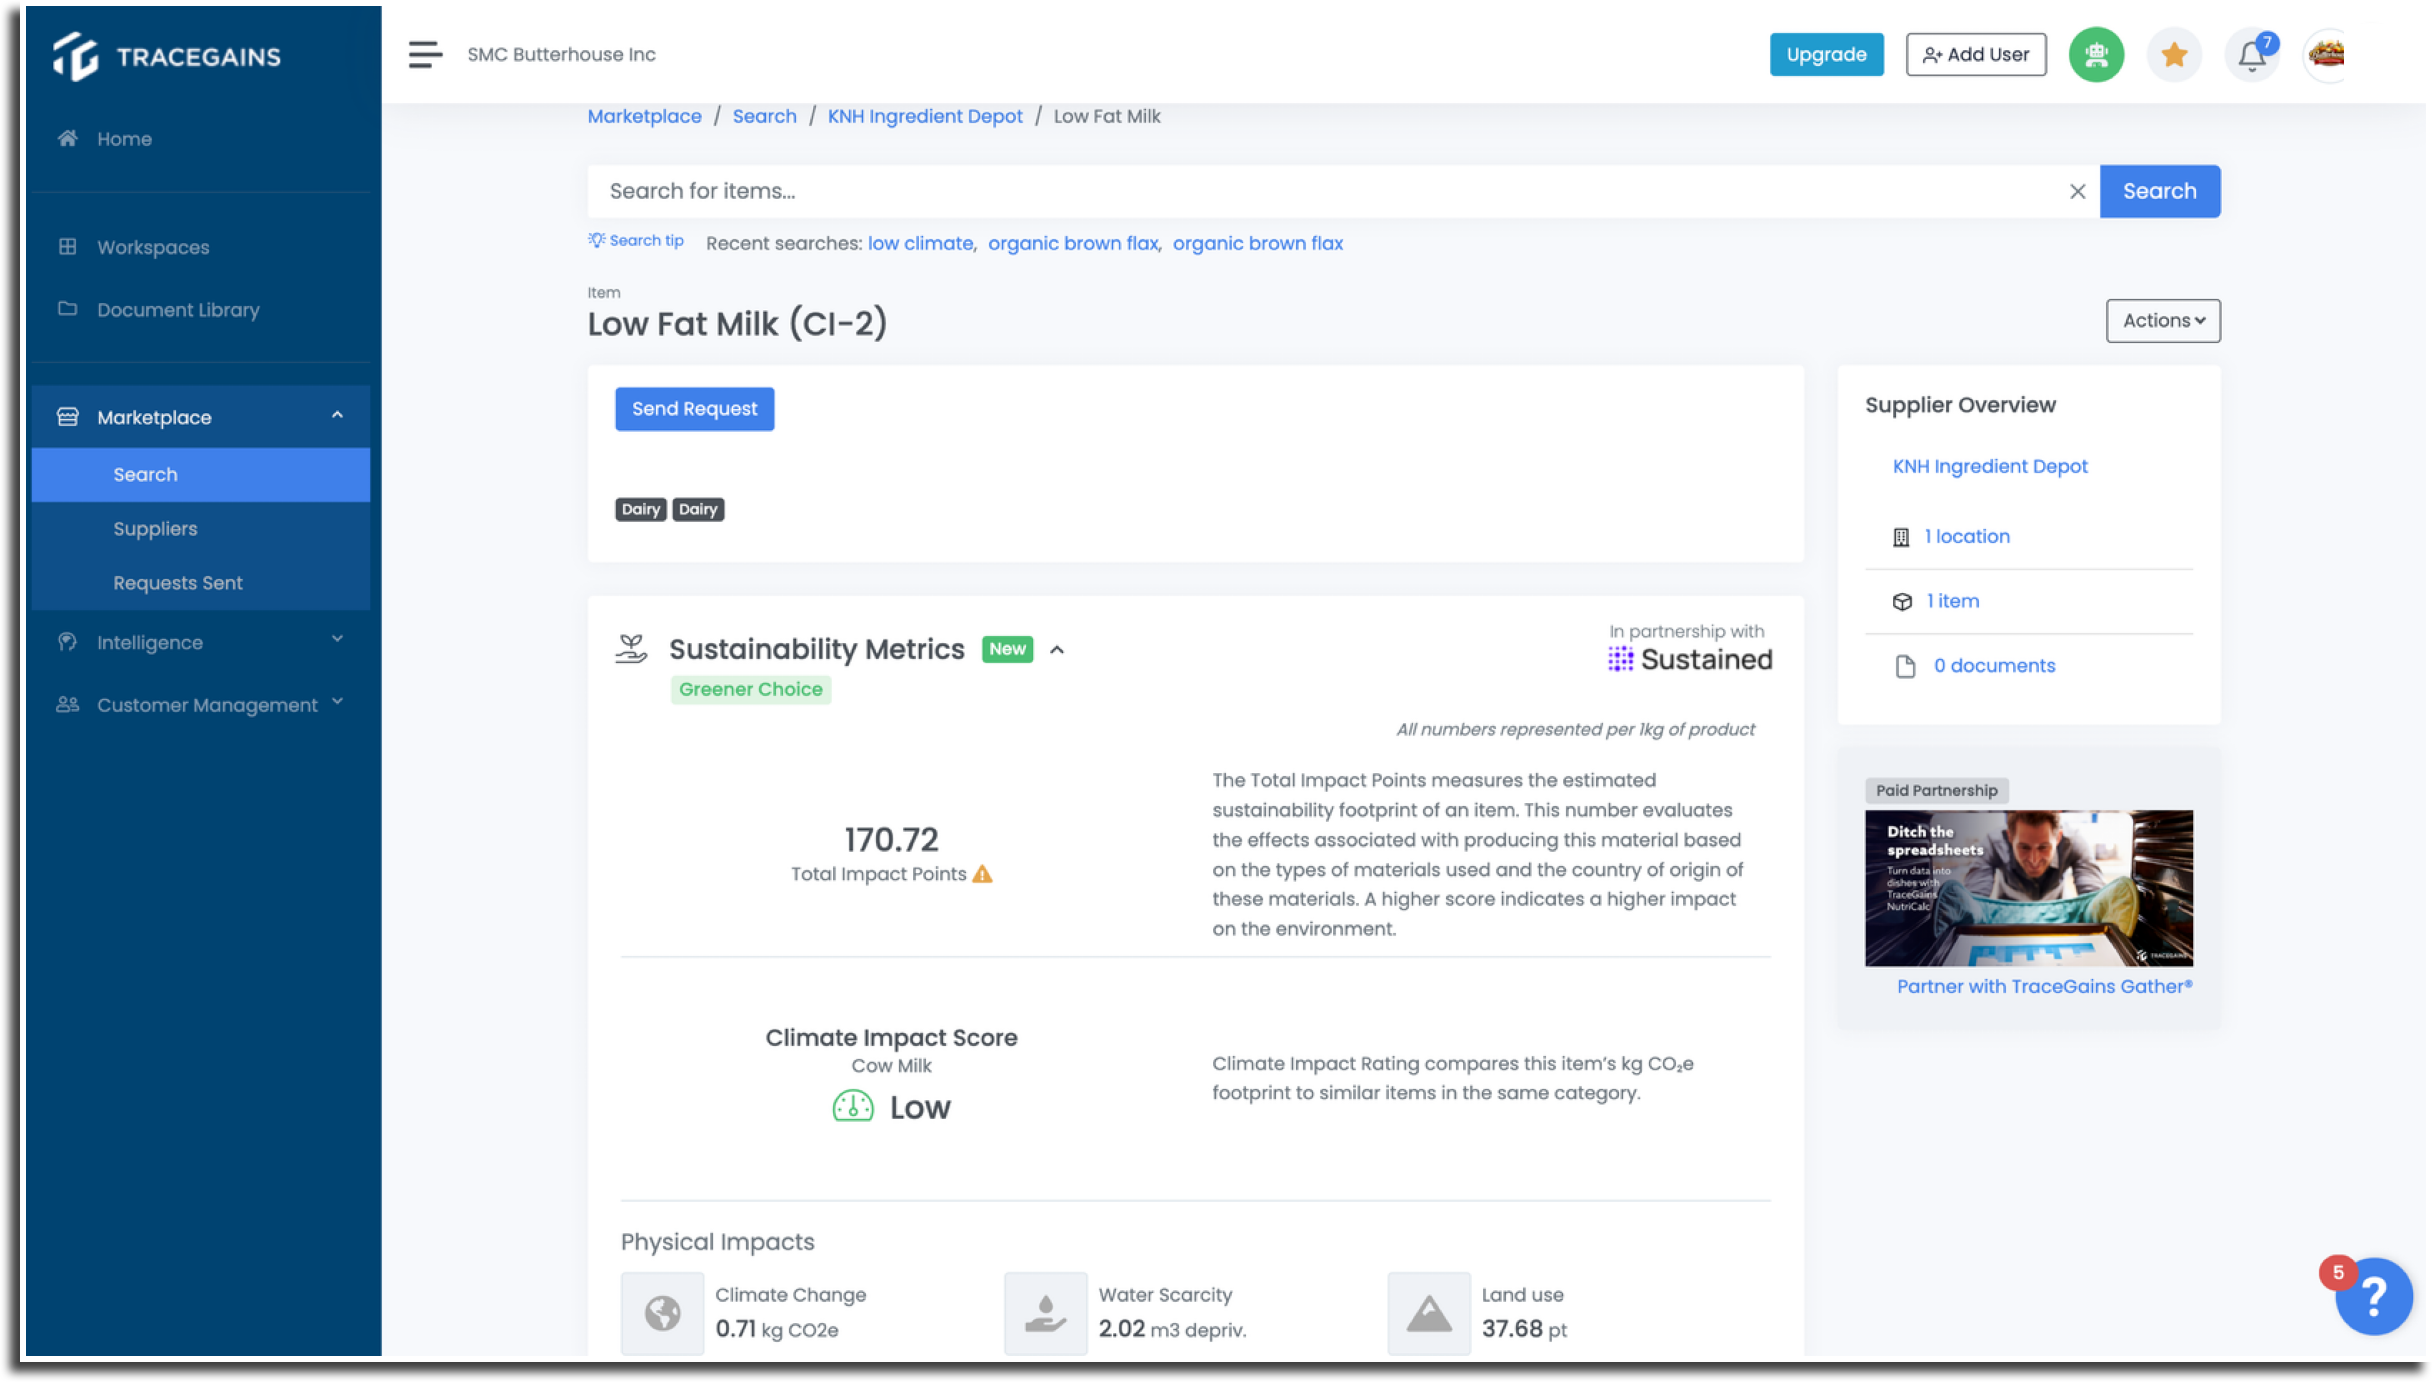The height and width of the screenshot is (1382, 2432).
Task: Click the Customer Management people icon
Action: 67,704
